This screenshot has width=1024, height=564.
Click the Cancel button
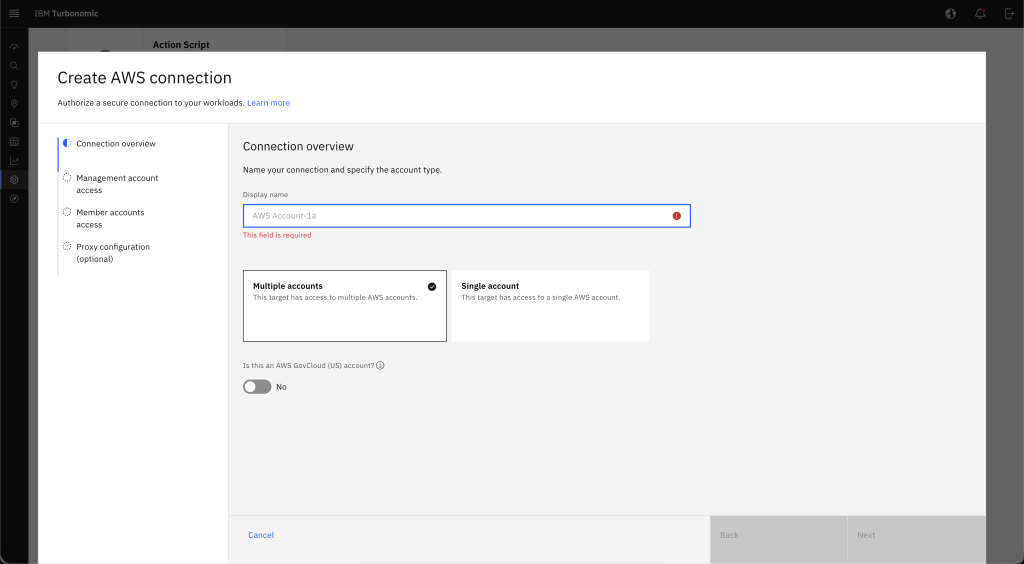coord(261,535)
